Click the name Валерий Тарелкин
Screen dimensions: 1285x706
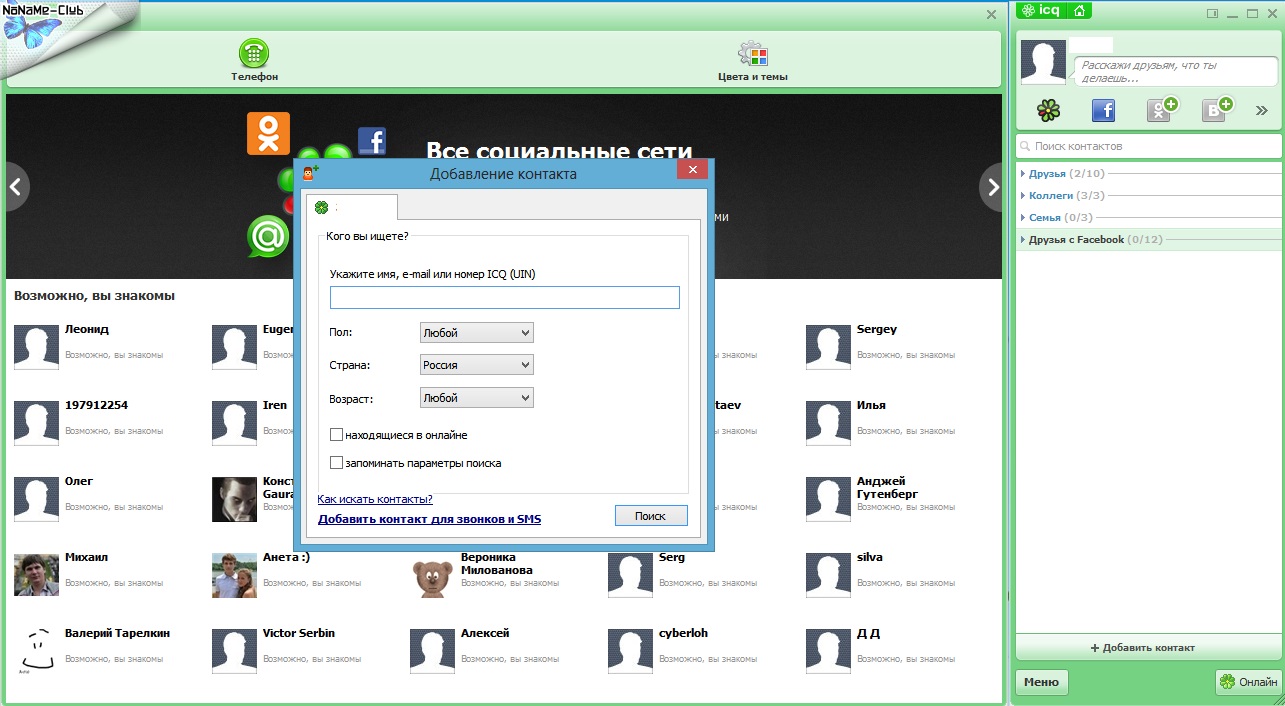tap(118, 633)
